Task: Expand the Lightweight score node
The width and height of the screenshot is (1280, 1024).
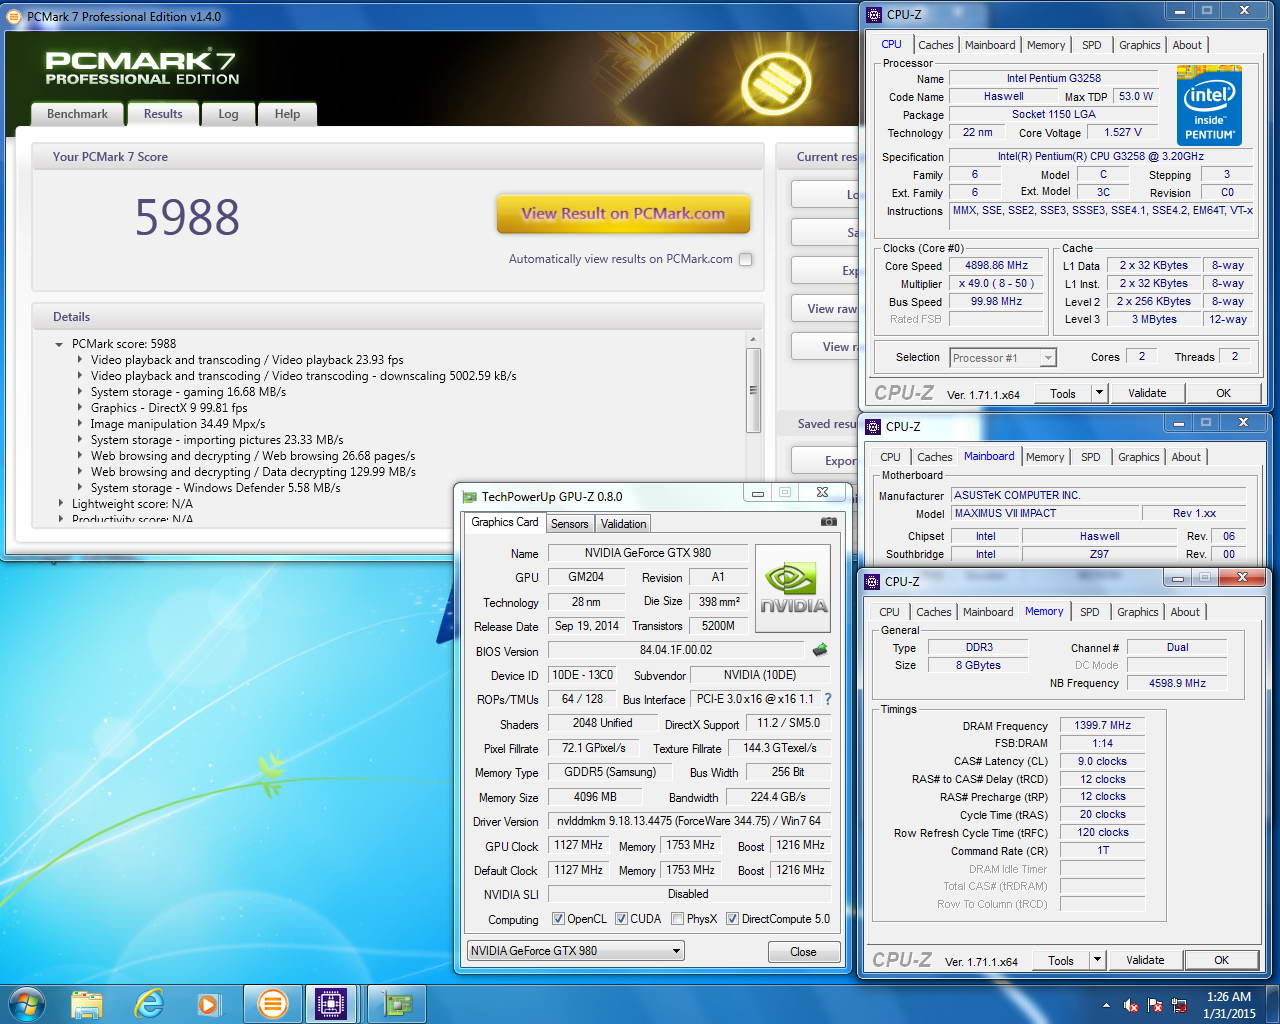Action: click(61, 504)
